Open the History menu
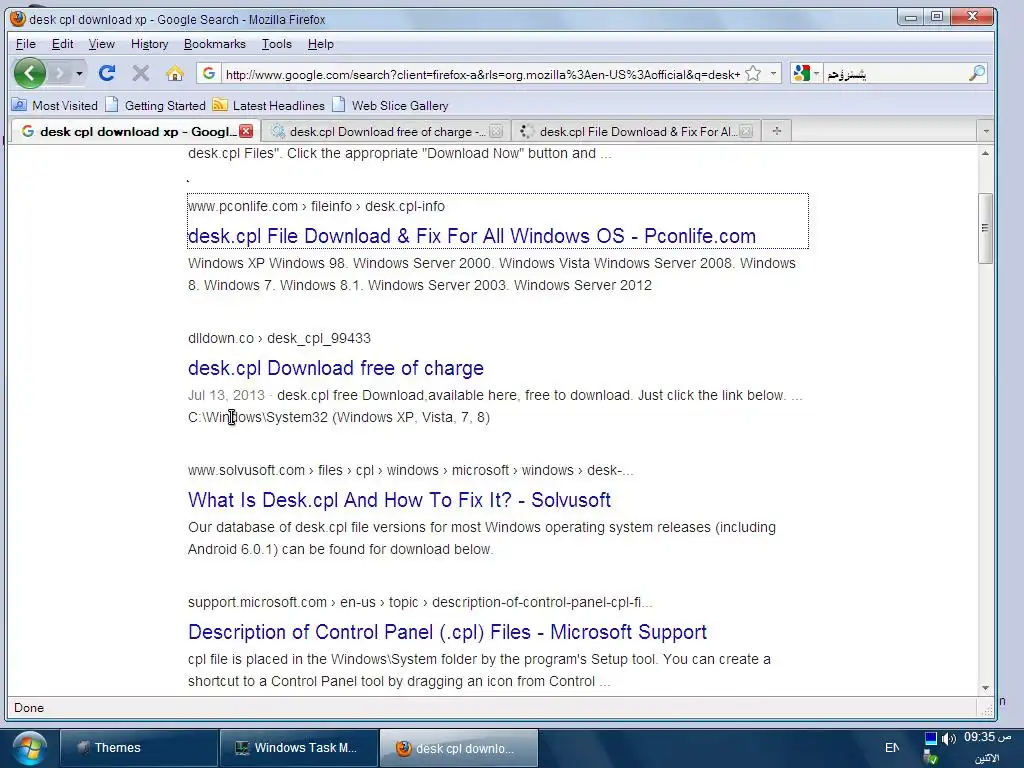 coord(150,44)
